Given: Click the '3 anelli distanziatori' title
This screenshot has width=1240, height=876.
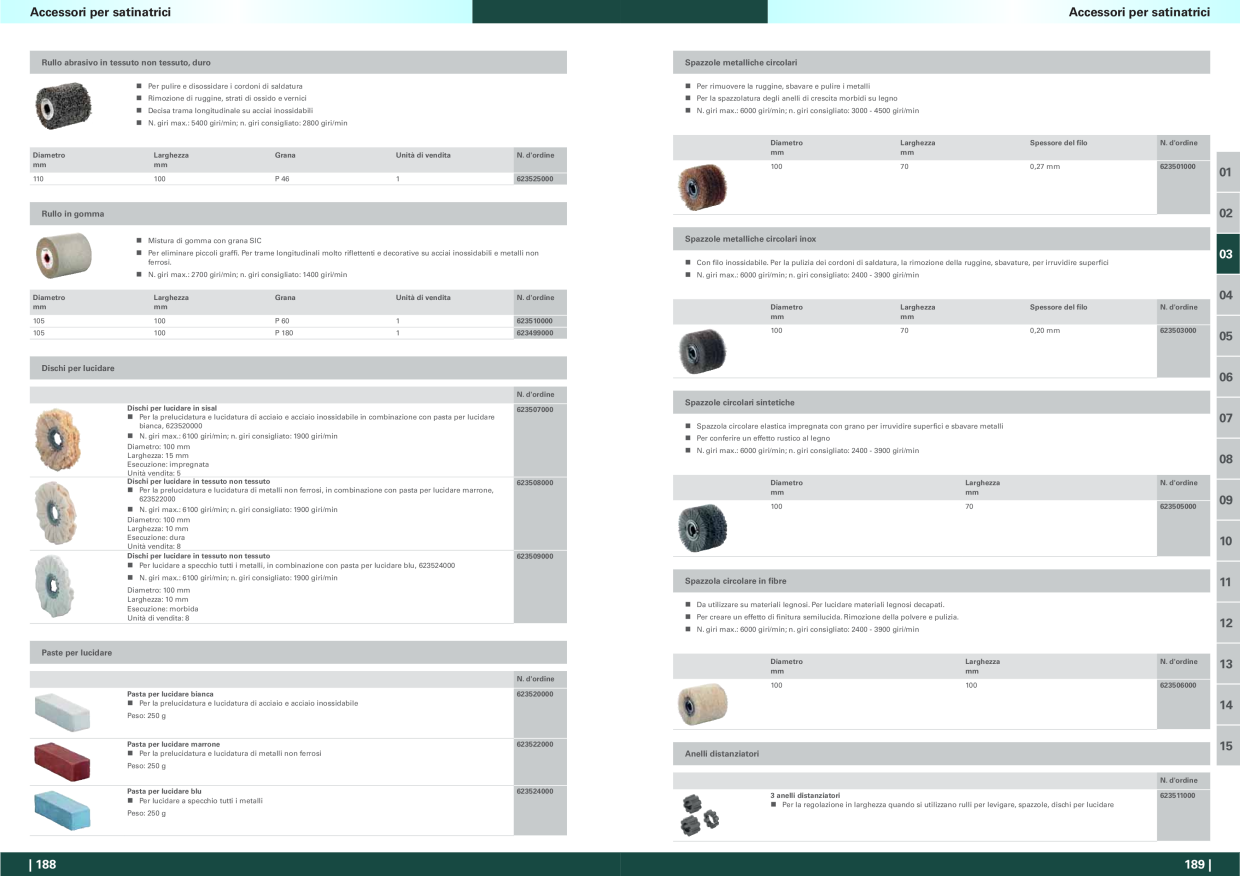Looking at the screenshot, I should [x=805, y=795].
